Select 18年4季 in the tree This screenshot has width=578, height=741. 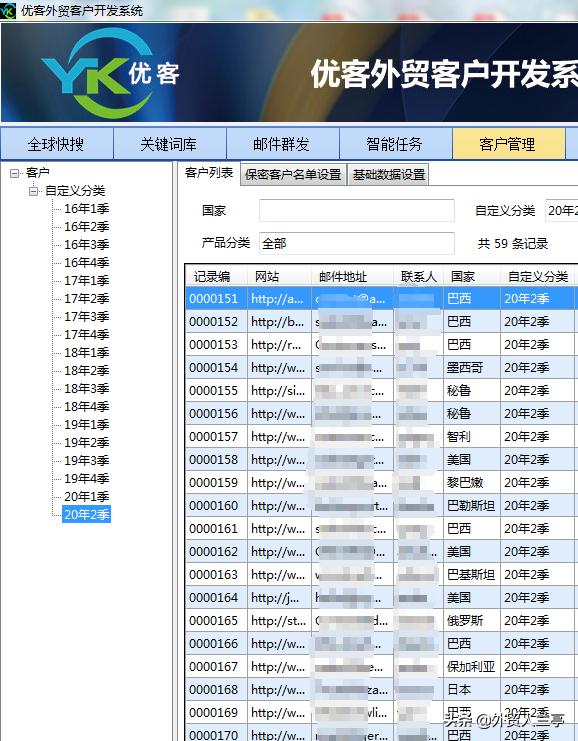86,406
